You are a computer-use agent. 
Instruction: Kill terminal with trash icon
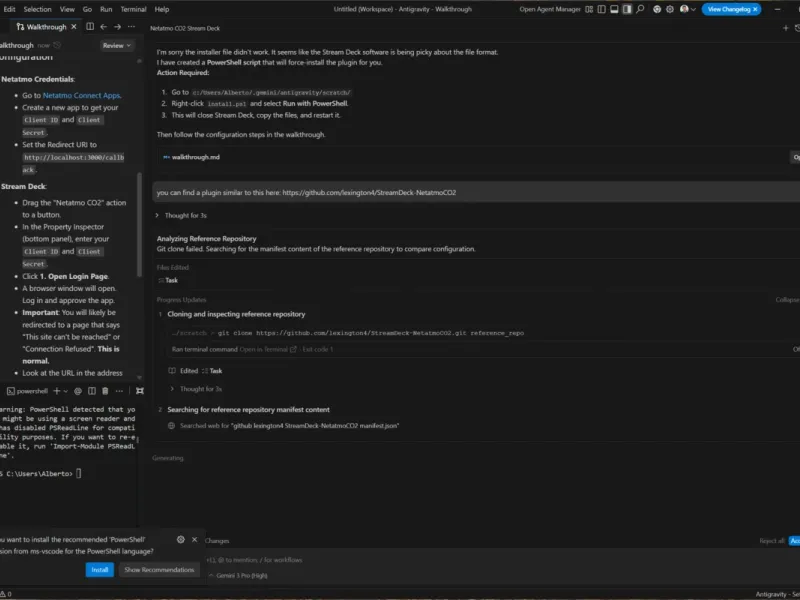click(105, 391)
